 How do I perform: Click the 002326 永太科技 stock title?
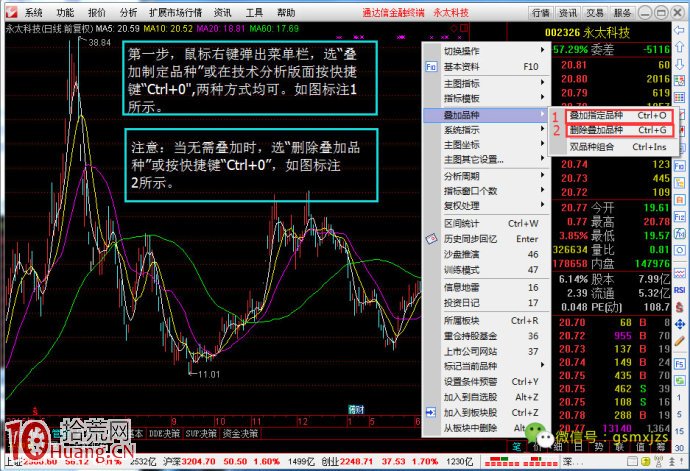[587, 33]
